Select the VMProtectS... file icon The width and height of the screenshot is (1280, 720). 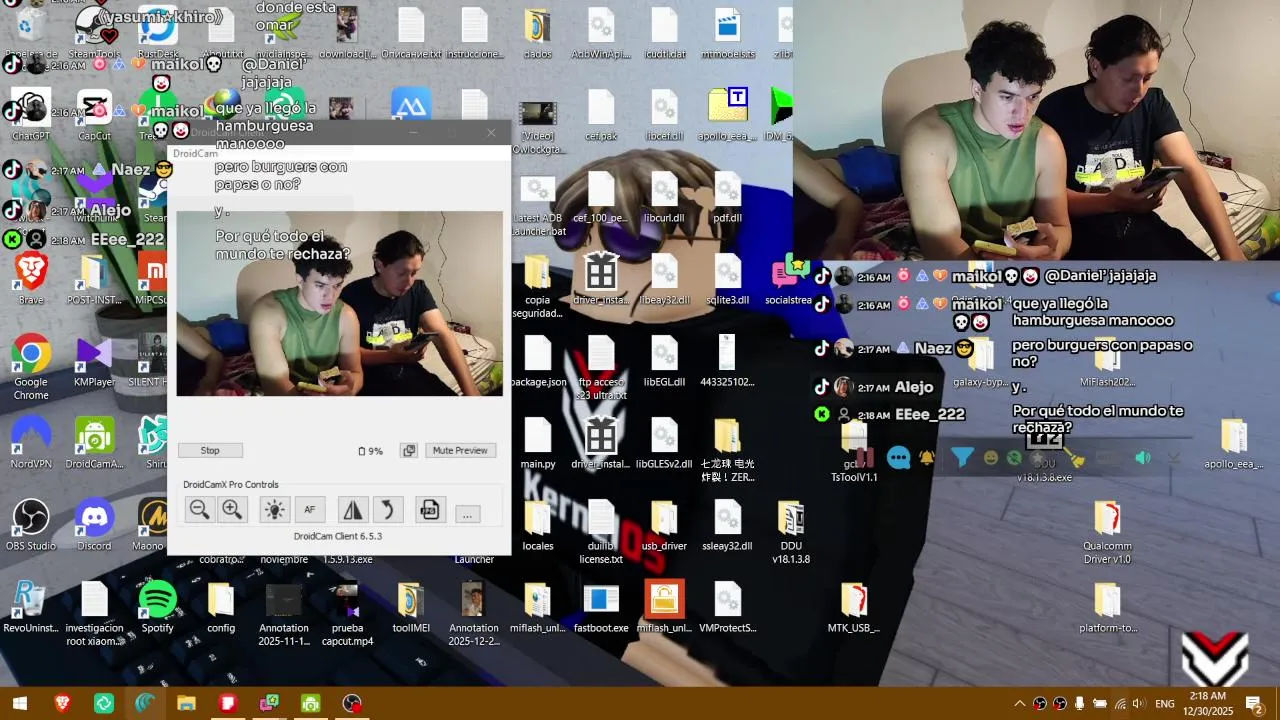pyautogui.click(x=727, y=607)
